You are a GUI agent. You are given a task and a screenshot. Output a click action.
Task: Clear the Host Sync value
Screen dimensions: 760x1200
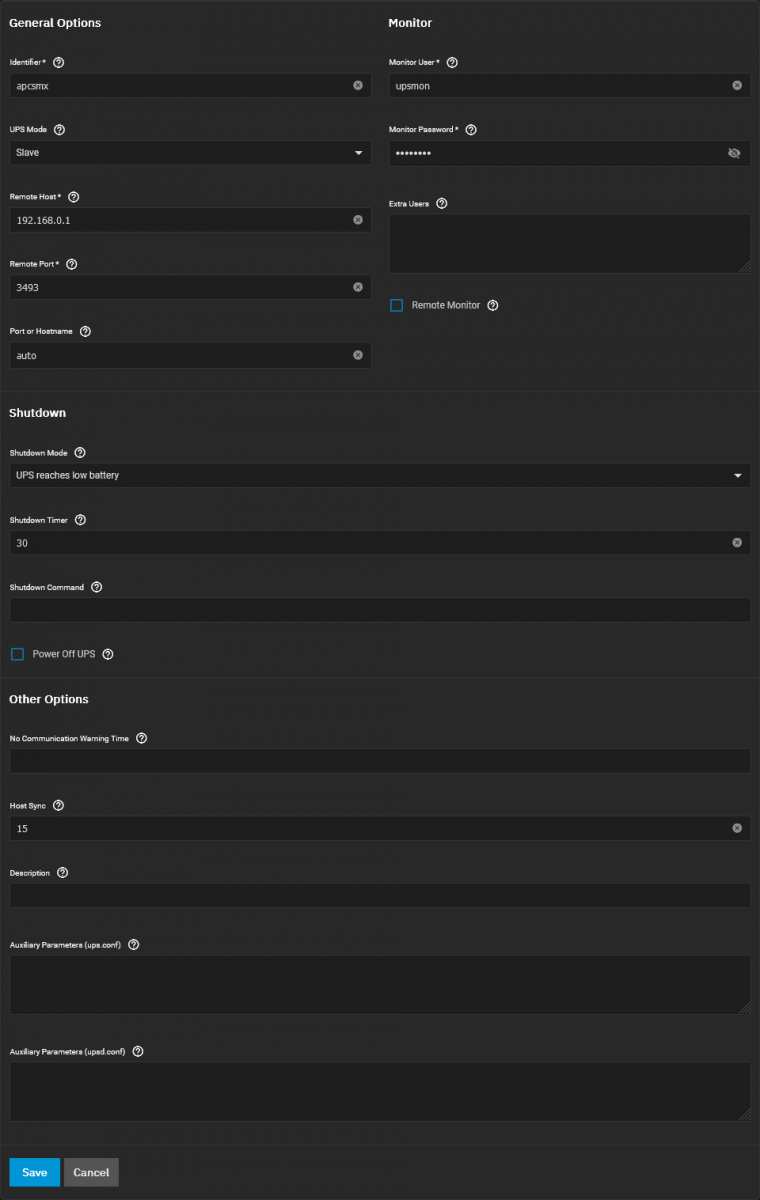pos(737,828)
